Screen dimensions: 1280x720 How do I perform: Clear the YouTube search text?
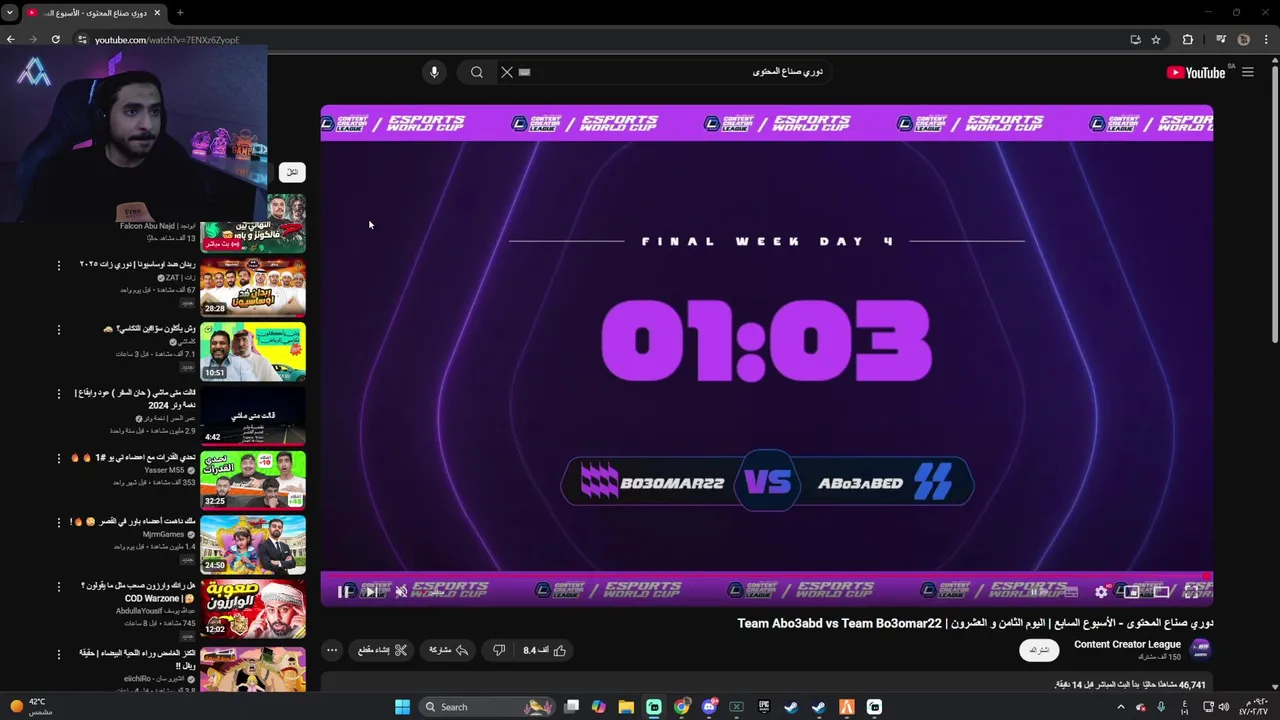[507, 72]
